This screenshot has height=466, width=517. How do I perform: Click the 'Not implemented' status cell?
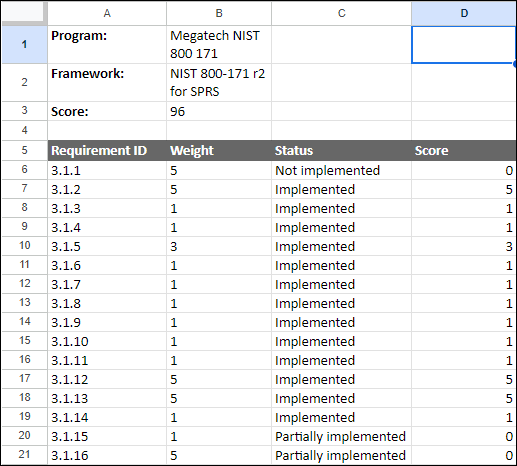click(x=341, y=170)
